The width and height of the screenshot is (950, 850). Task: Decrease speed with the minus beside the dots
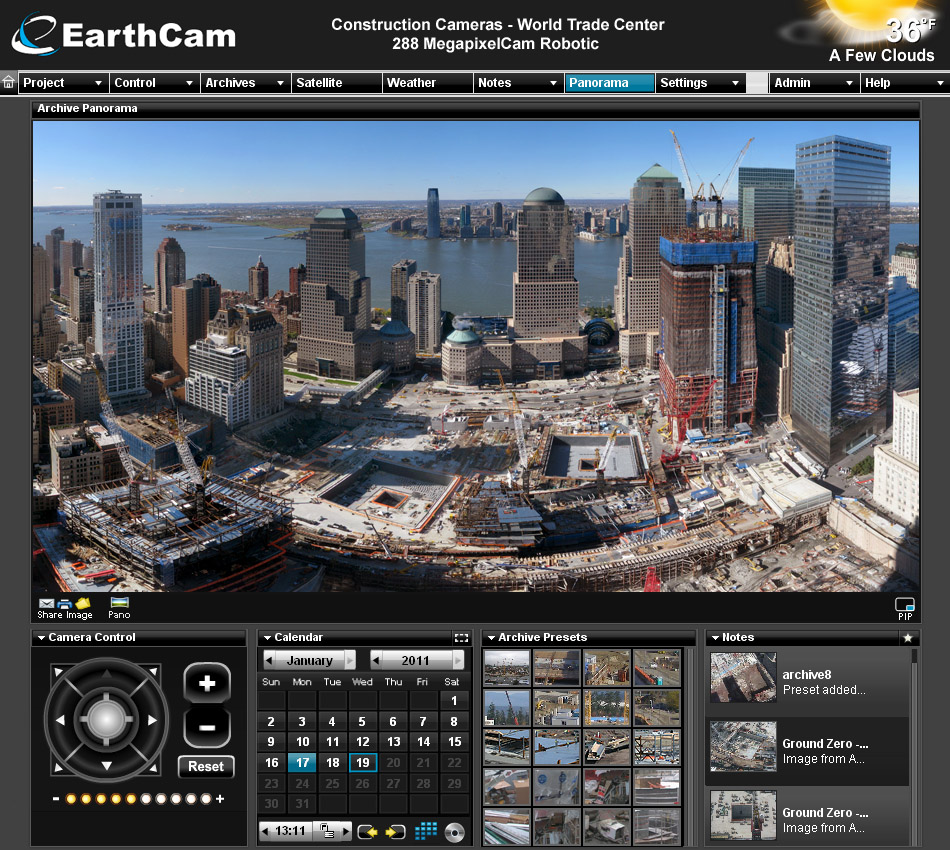tap(56, 799)
